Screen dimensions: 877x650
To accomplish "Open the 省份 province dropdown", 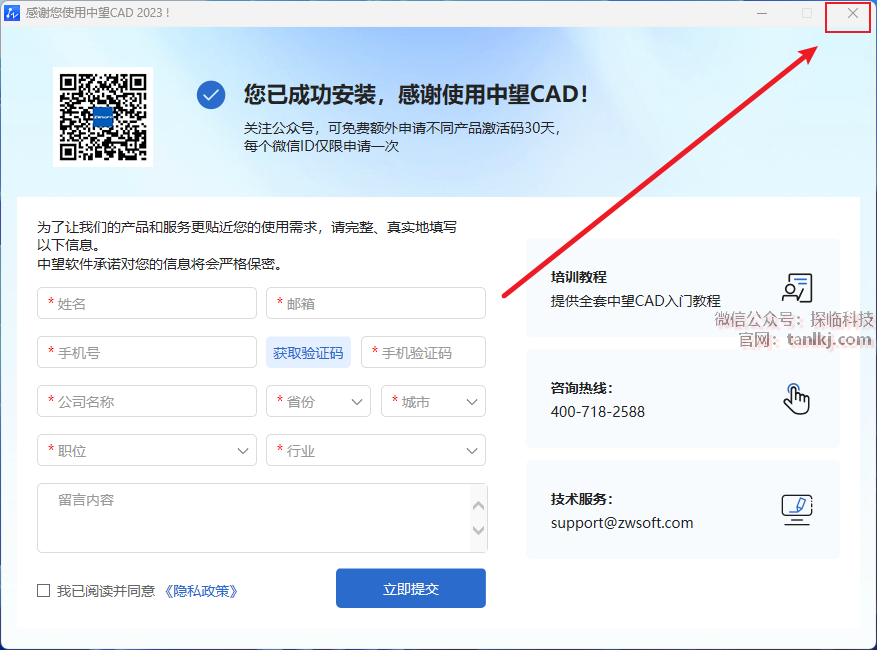I will pos(318,401).
